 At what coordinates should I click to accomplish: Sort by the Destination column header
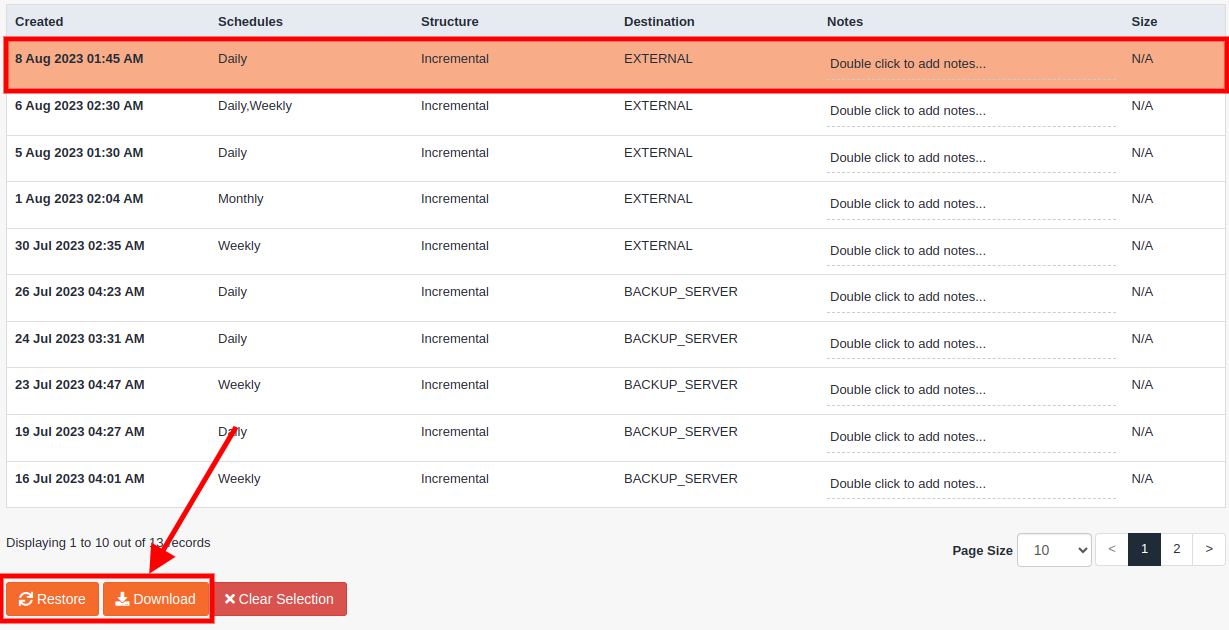click(x=659, y=21)
